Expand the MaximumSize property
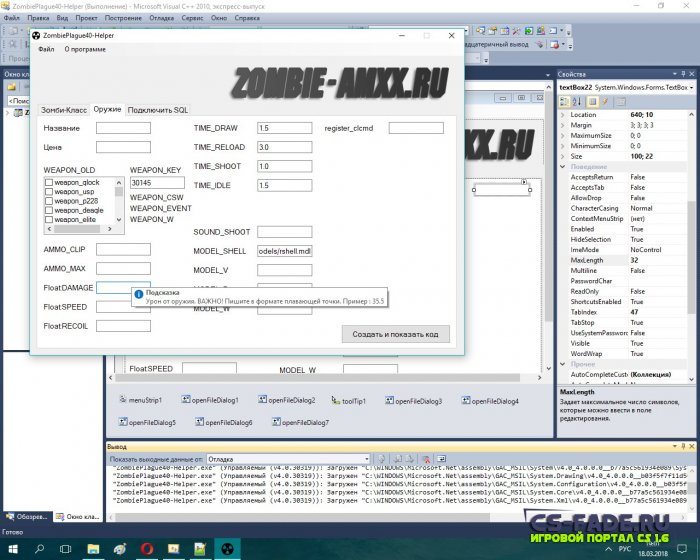700x560 pixels. tap(562, 136)
